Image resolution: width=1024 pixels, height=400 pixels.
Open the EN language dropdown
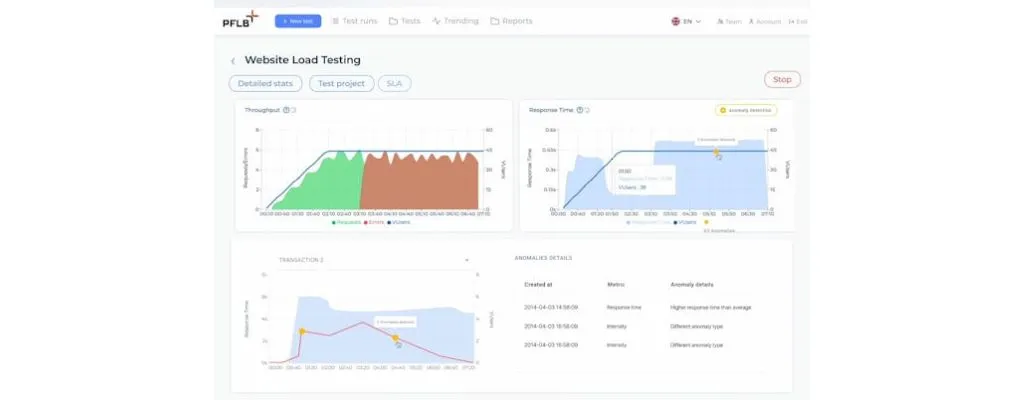[692, 21]
